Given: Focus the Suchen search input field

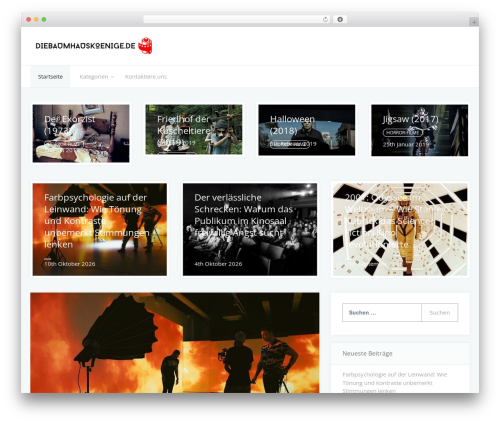Looking at the screenshot, I should tap(382, 313).
